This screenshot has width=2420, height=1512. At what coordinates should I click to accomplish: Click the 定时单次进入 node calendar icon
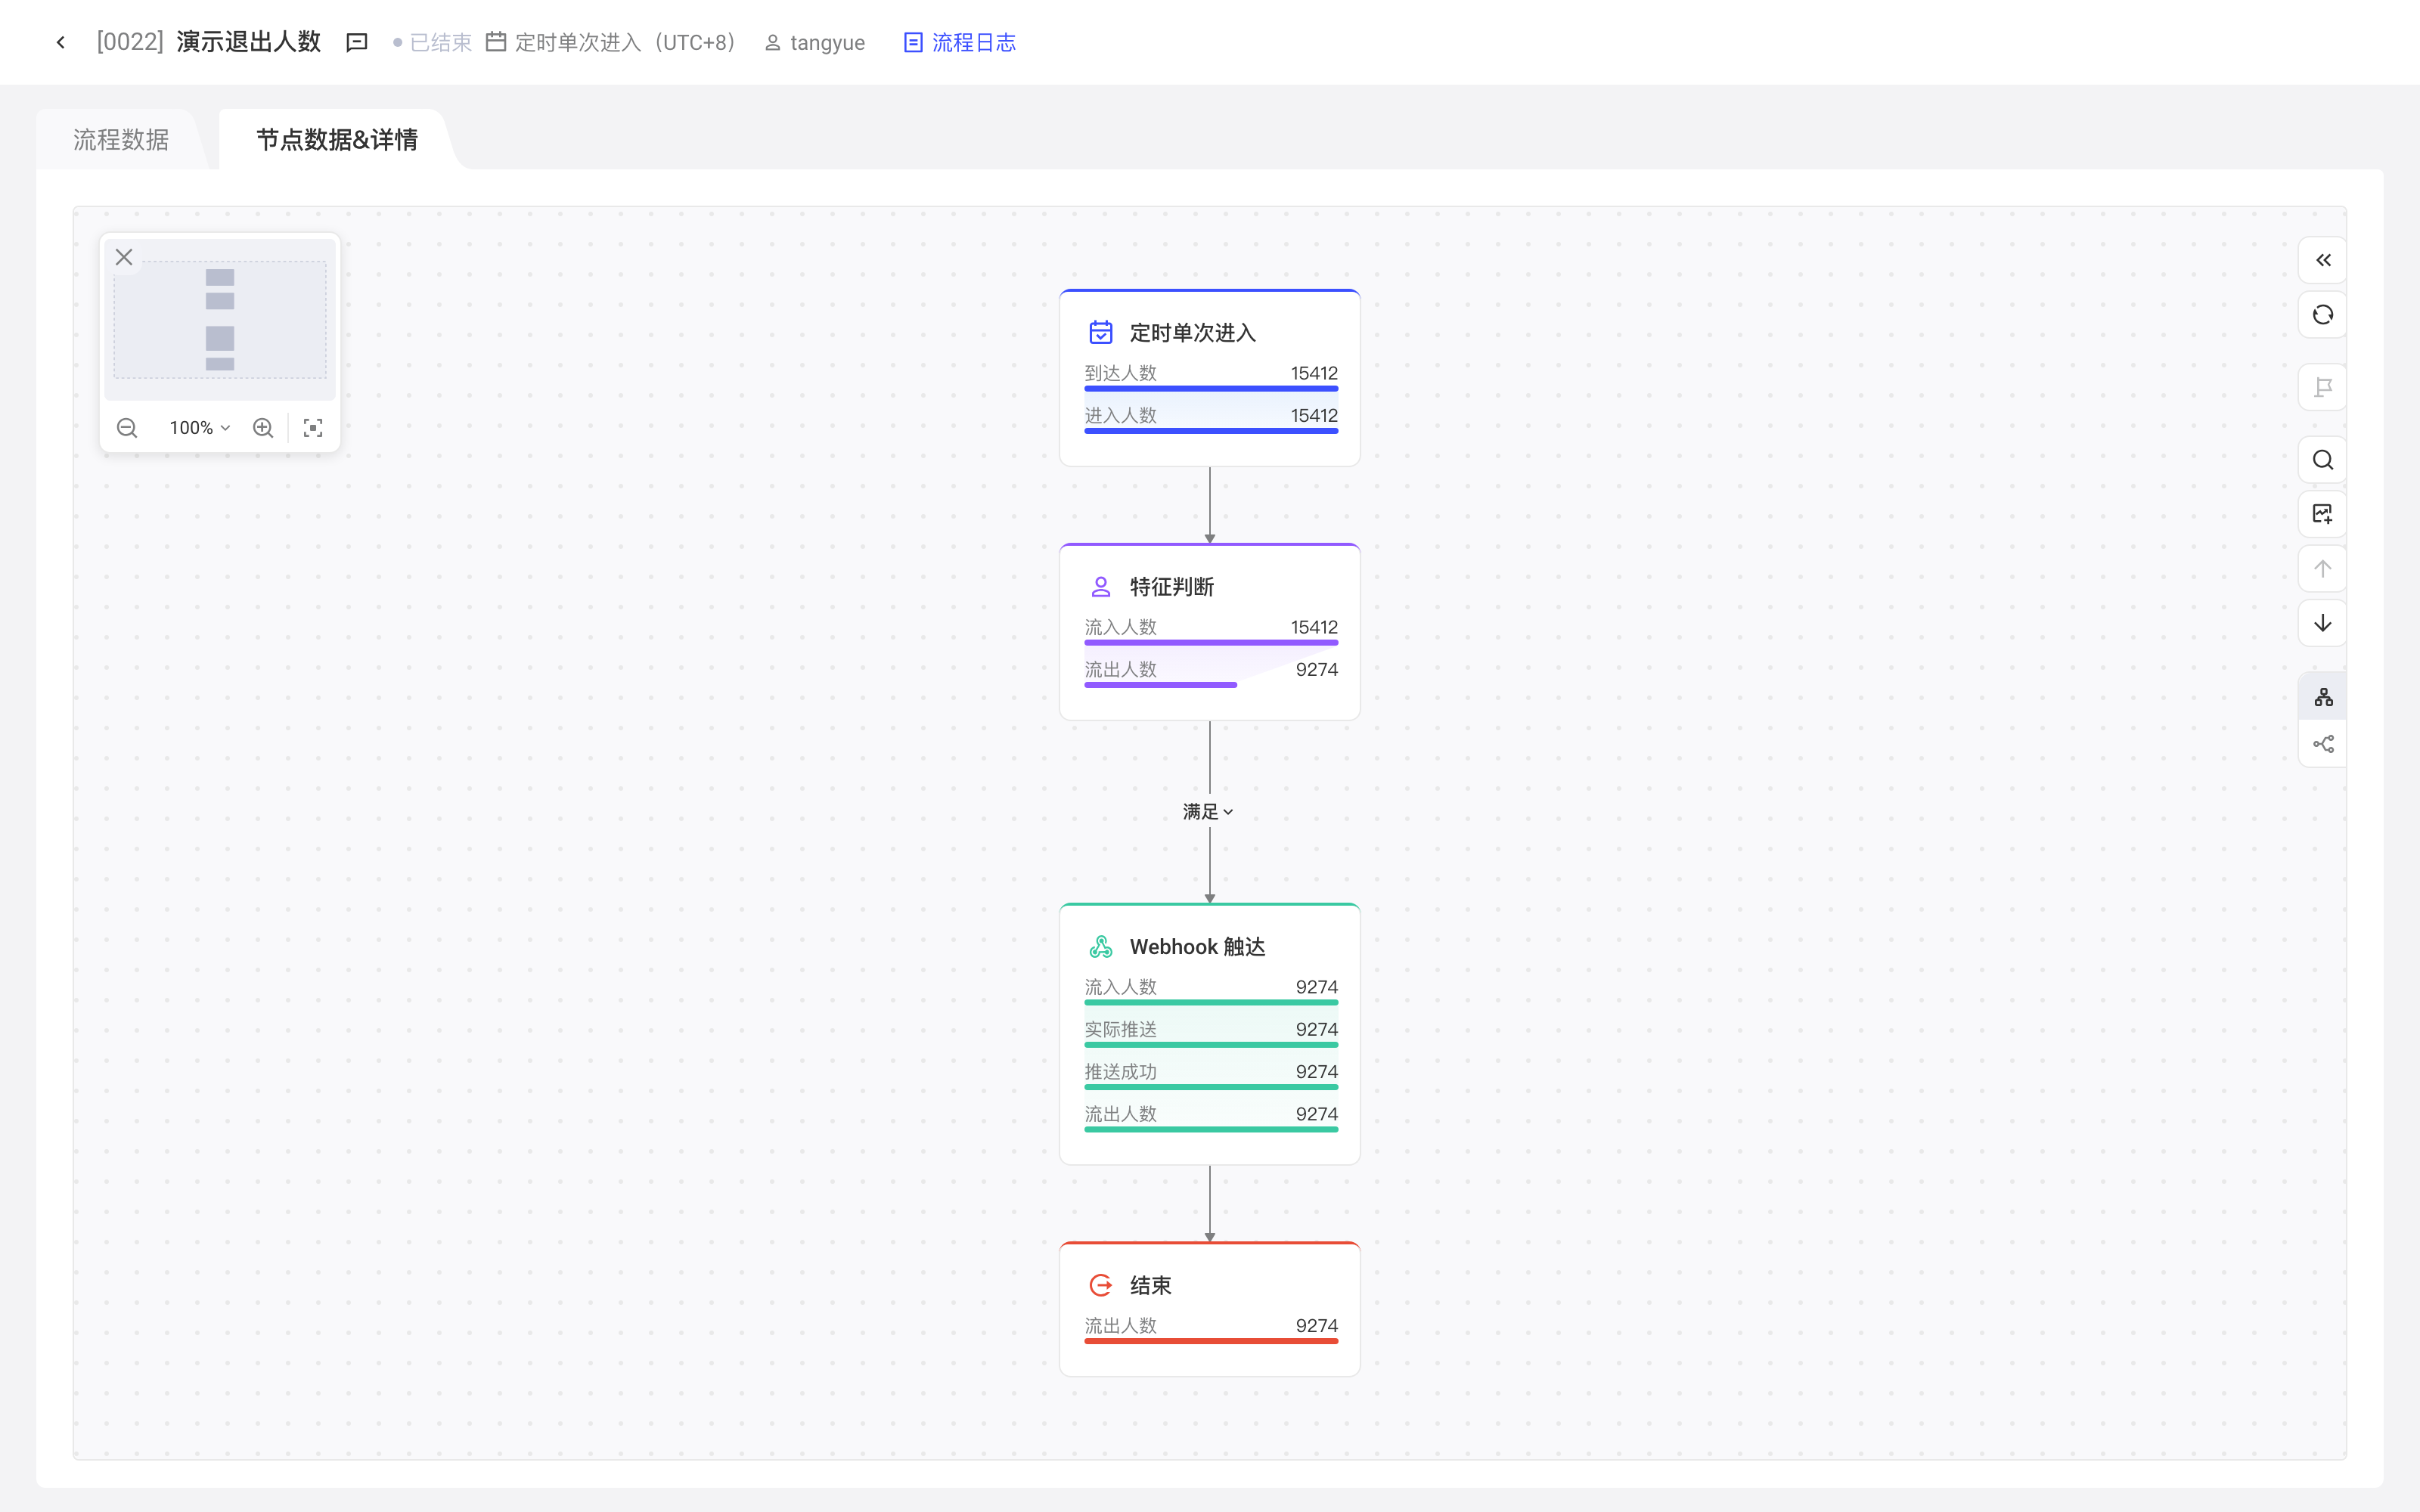(1101, 332)
